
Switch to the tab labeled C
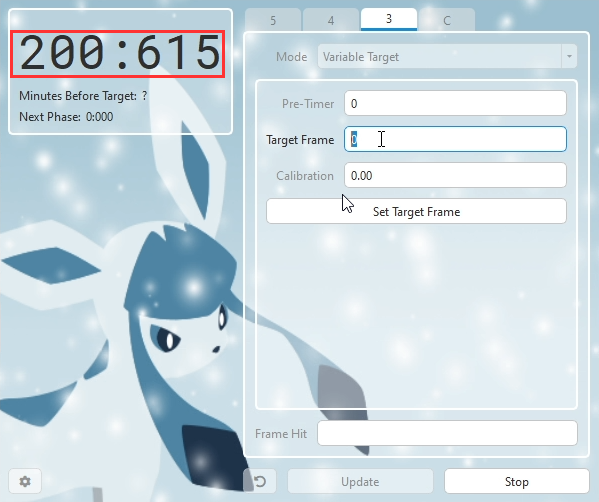pos(447,20)
